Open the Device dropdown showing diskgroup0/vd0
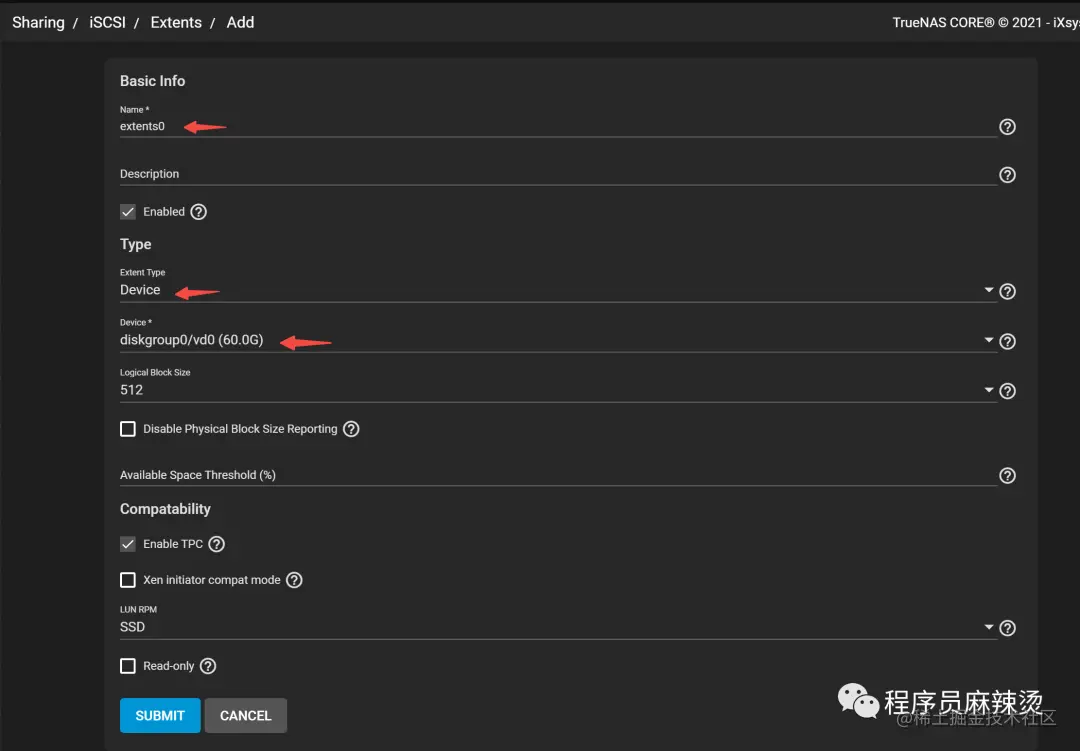 (x=558, y=340)
